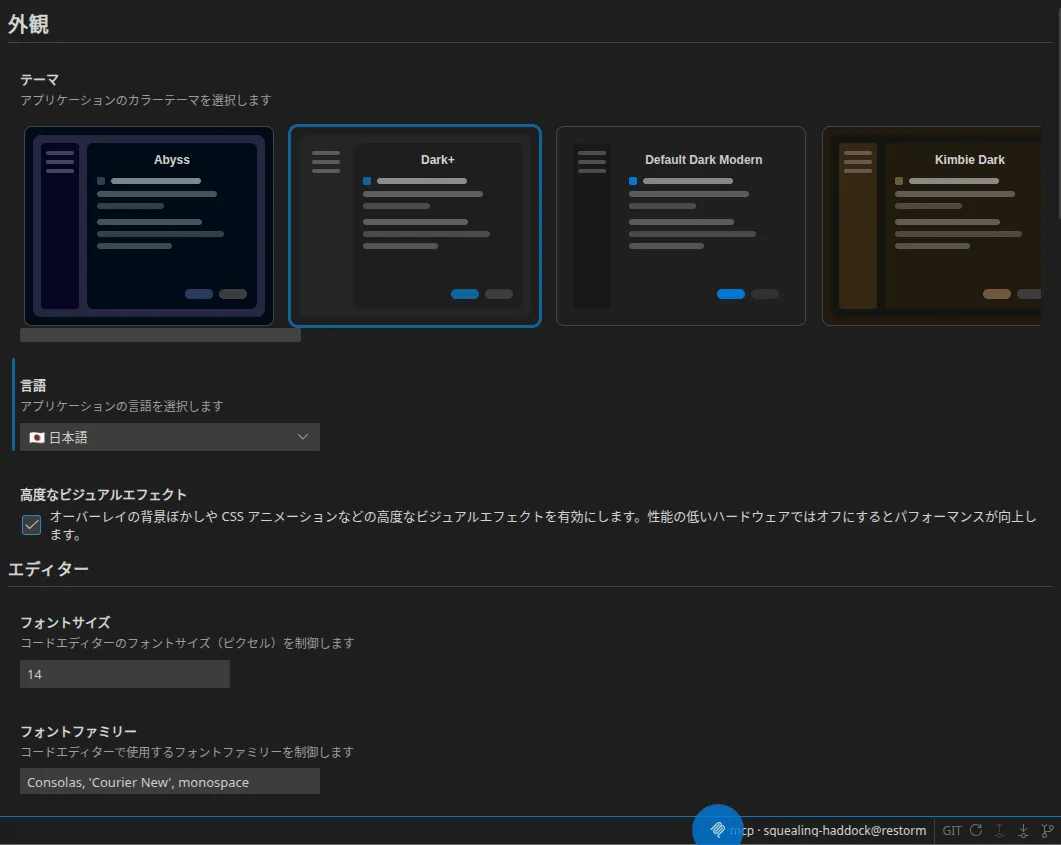Click the エディター section heading
The height and width of the screenshot is (845, 1061).
tap(48, 569)
